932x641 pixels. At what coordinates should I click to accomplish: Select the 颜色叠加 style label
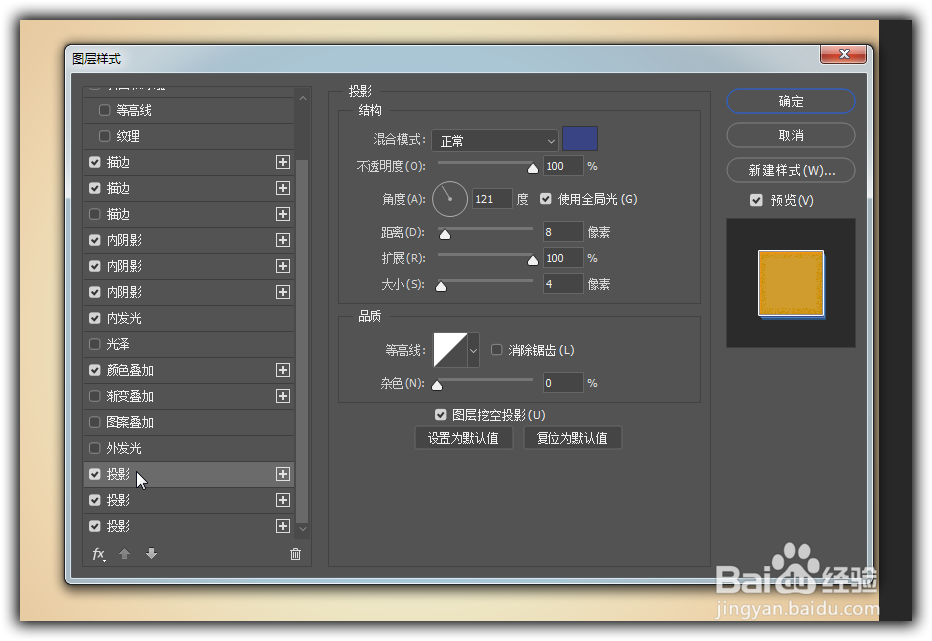pos(130,370)
